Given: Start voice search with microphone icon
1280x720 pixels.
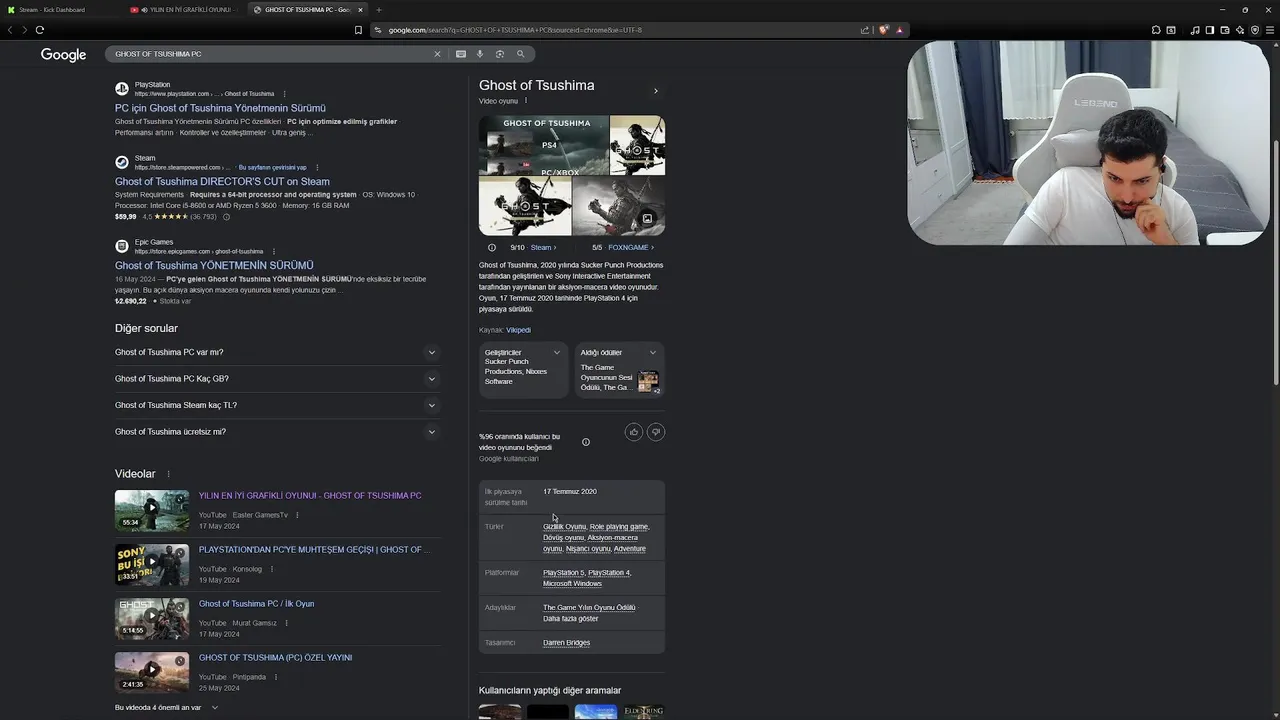Looking at the screenshot, I should tap(480, 54).
